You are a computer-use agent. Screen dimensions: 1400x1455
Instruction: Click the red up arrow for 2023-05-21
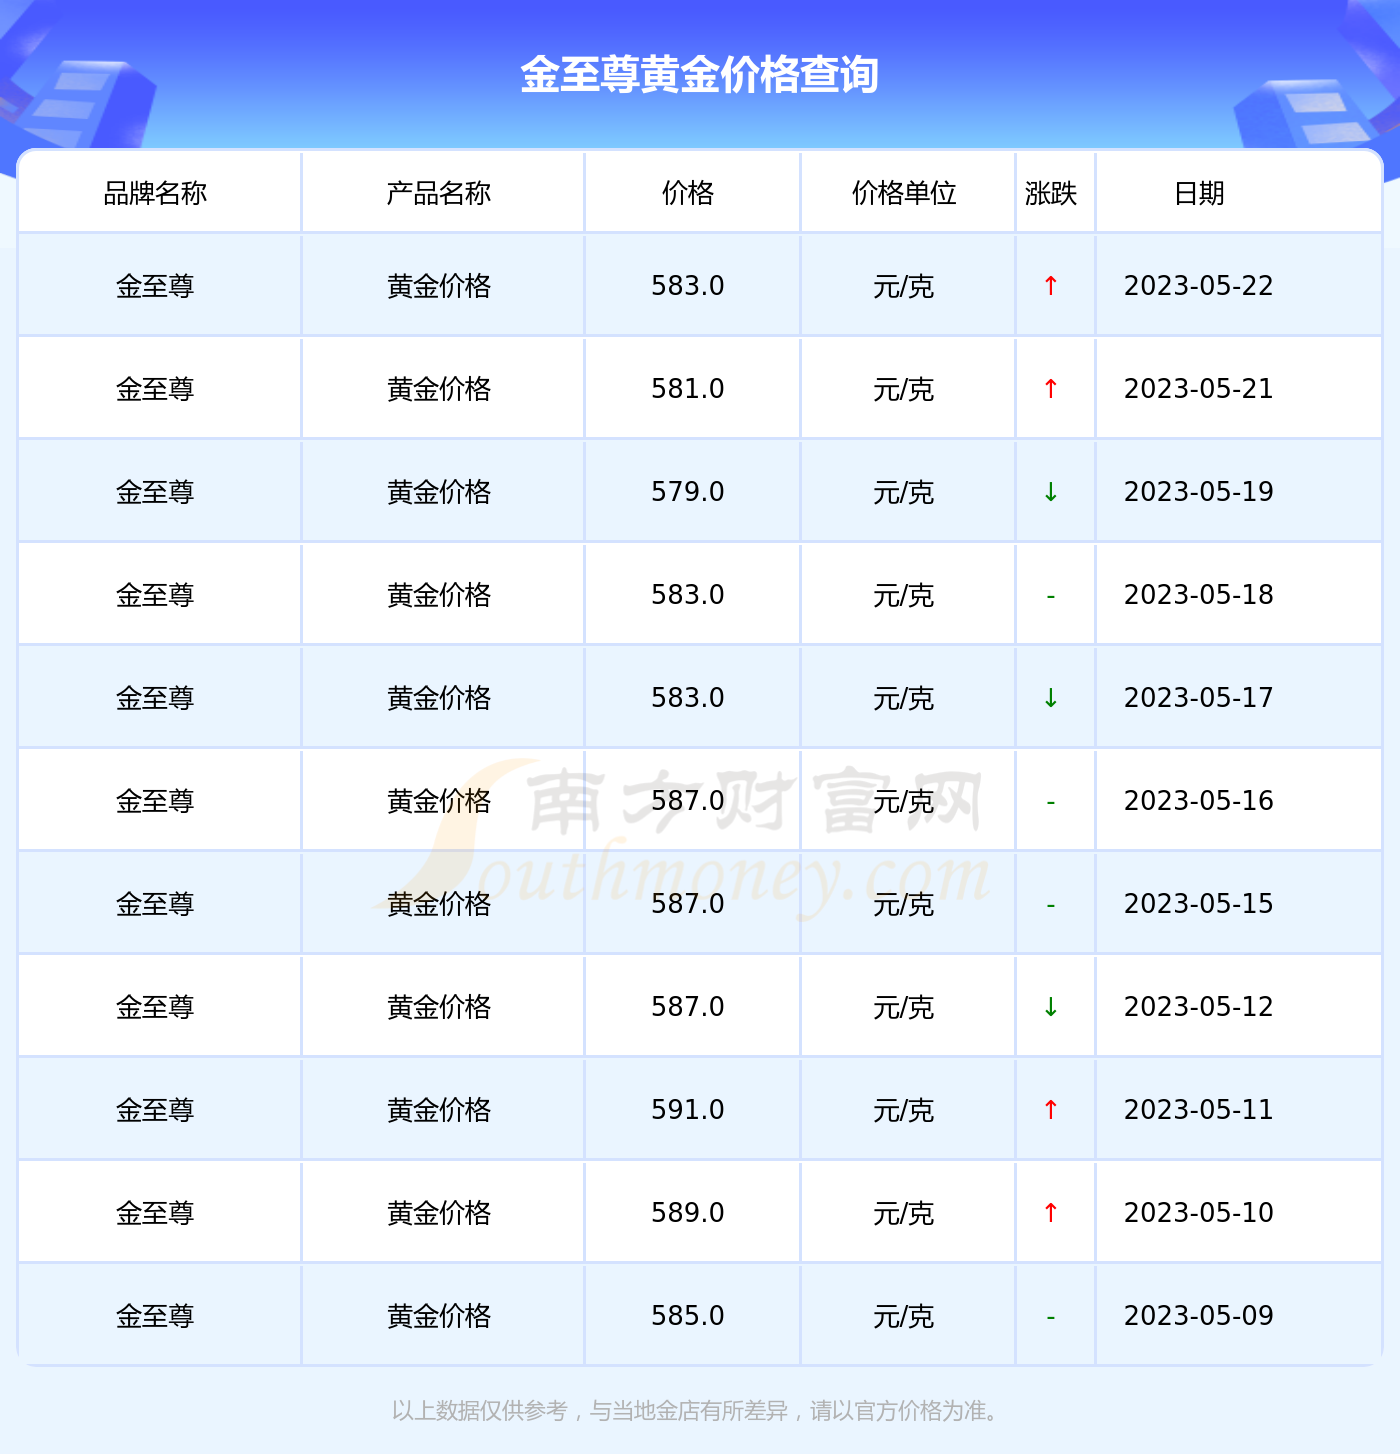coord(1051,389)
